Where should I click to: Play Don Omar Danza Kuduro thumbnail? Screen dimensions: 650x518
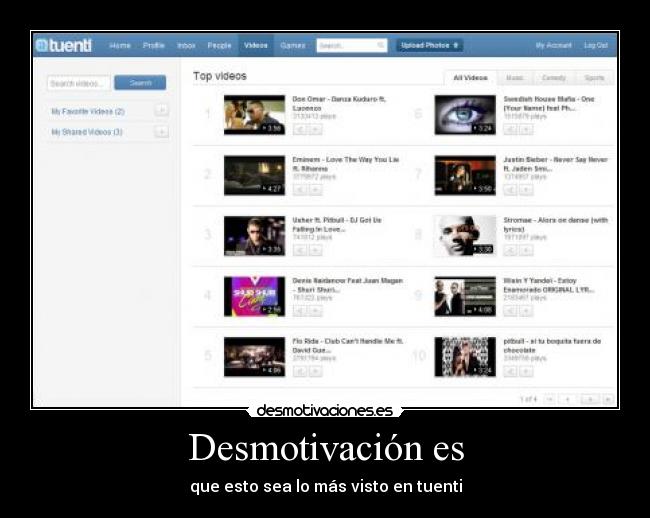[255, 115]
